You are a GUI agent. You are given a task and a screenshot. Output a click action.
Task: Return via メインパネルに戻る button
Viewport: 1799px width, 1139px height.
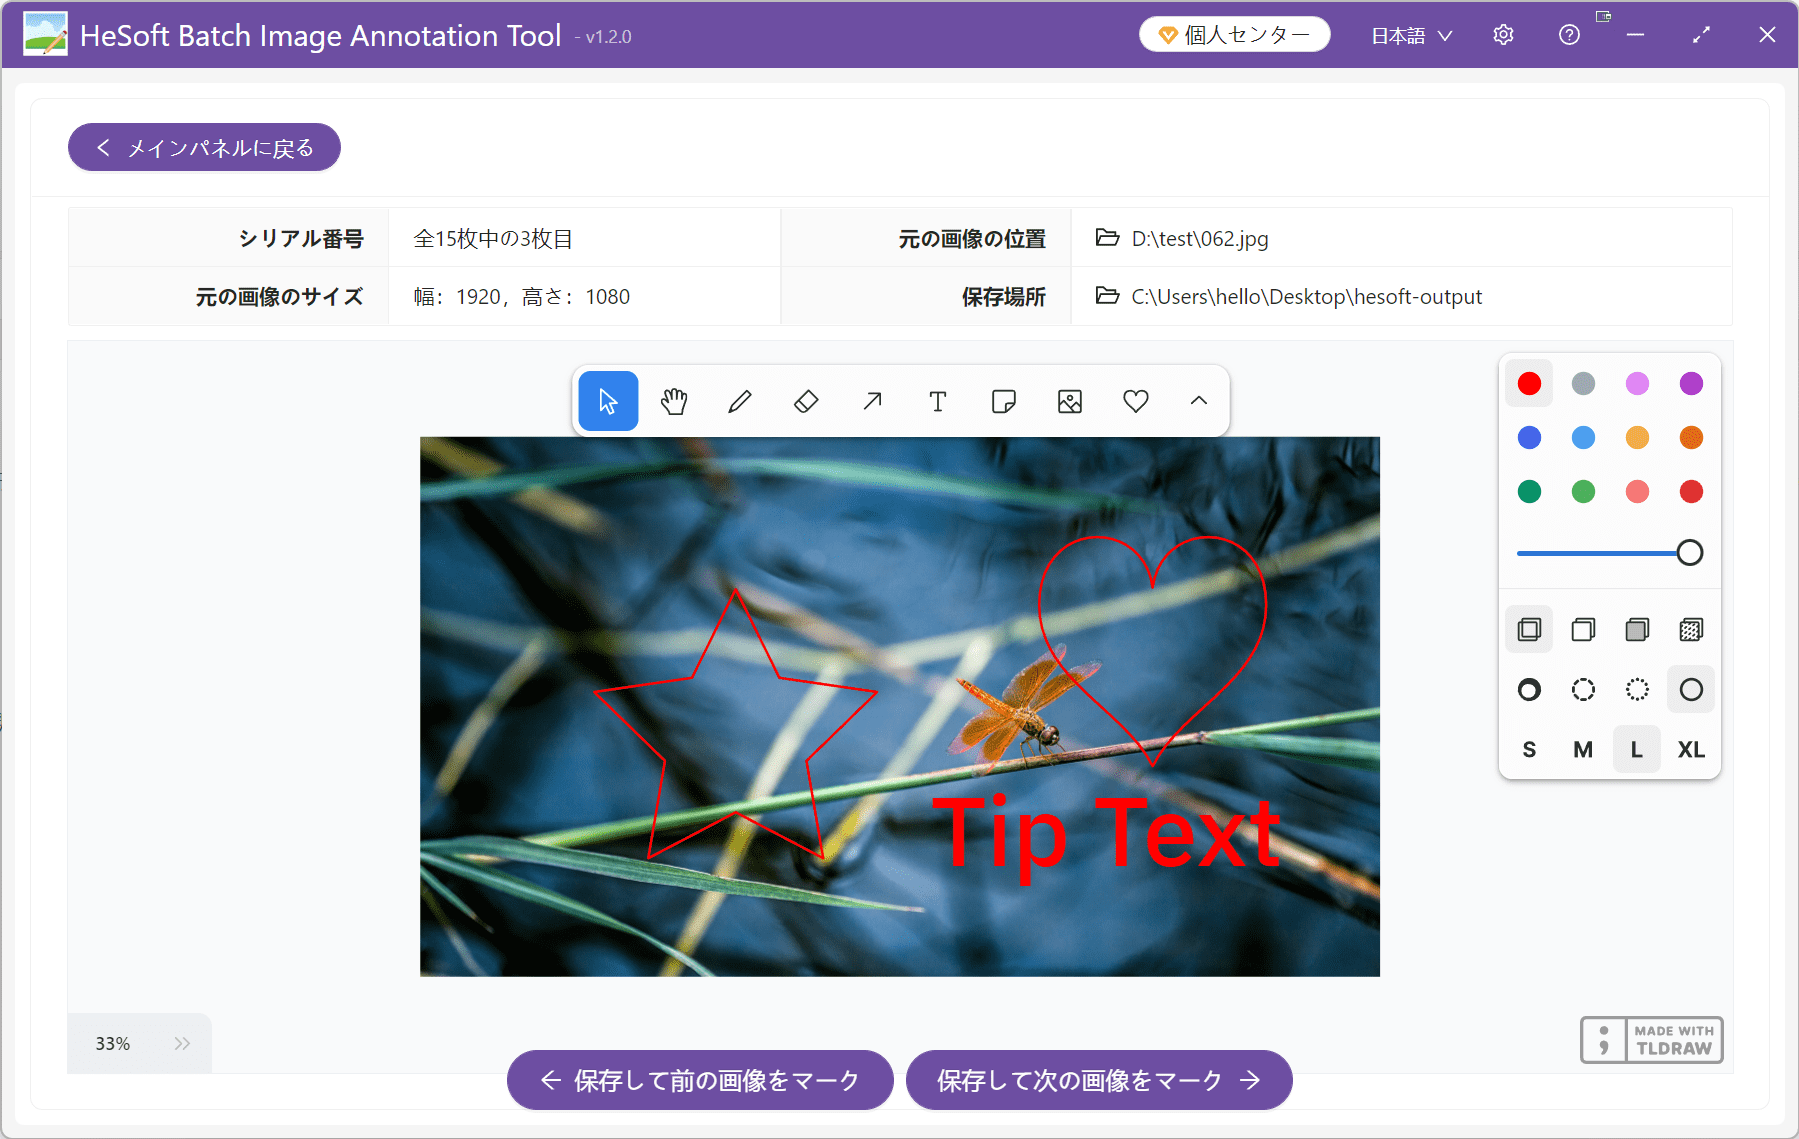(x=204, y=147)
